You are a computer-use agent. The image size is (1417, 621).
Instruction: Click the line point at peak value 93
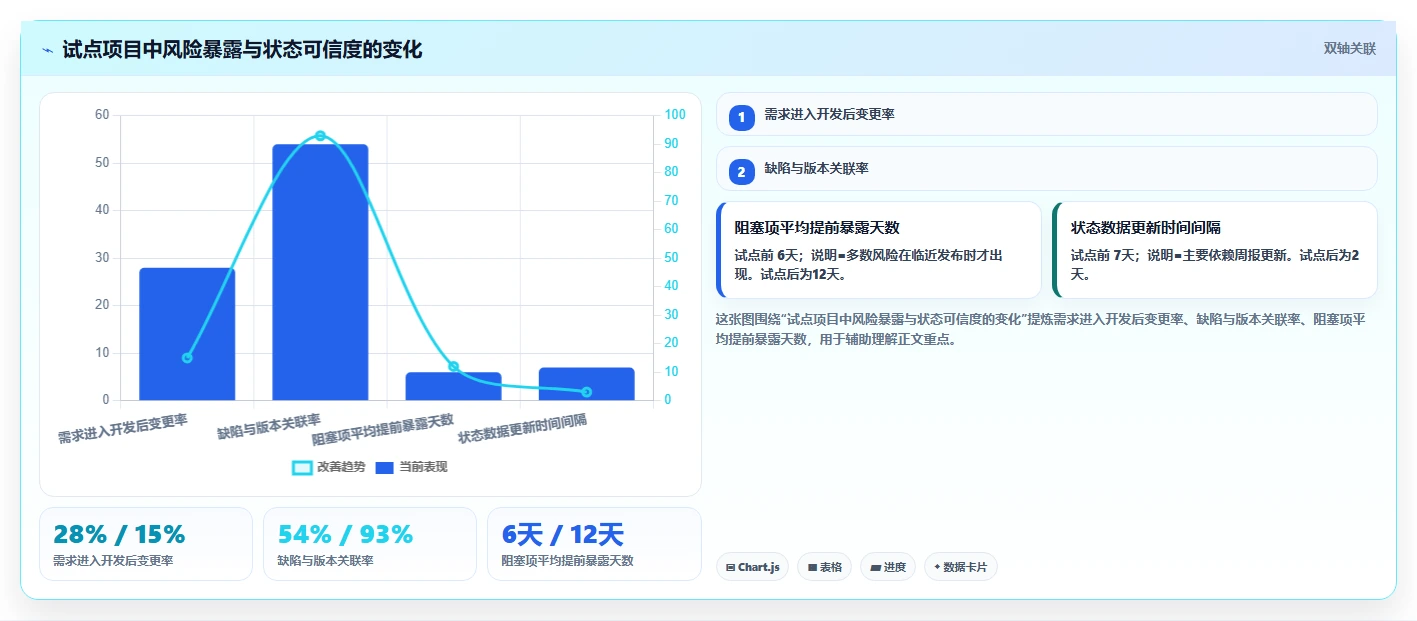320,136
